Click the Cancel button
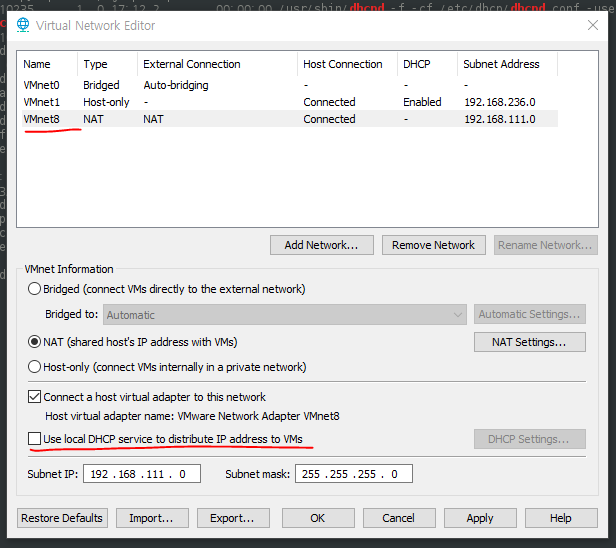616x548 pixels. 399,518
